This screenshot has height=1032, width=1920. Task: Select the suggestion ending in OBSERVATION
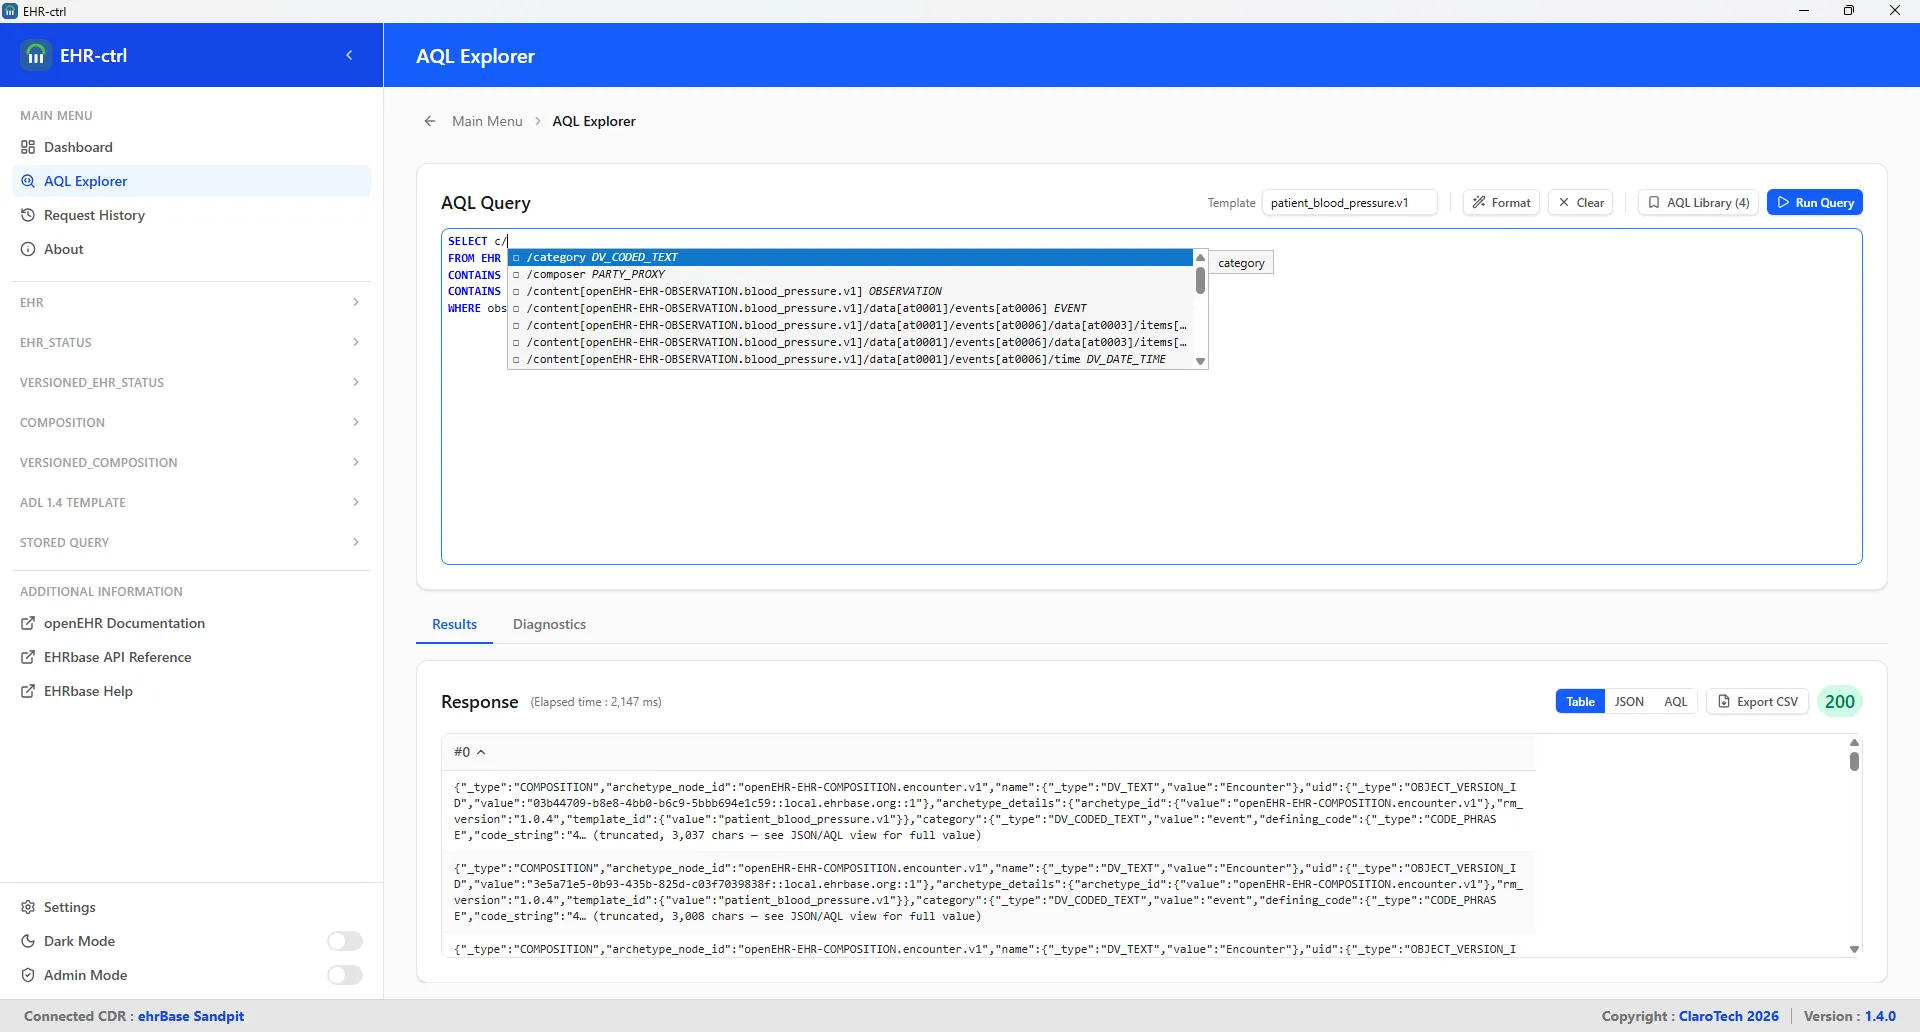(x=851, y=291)
